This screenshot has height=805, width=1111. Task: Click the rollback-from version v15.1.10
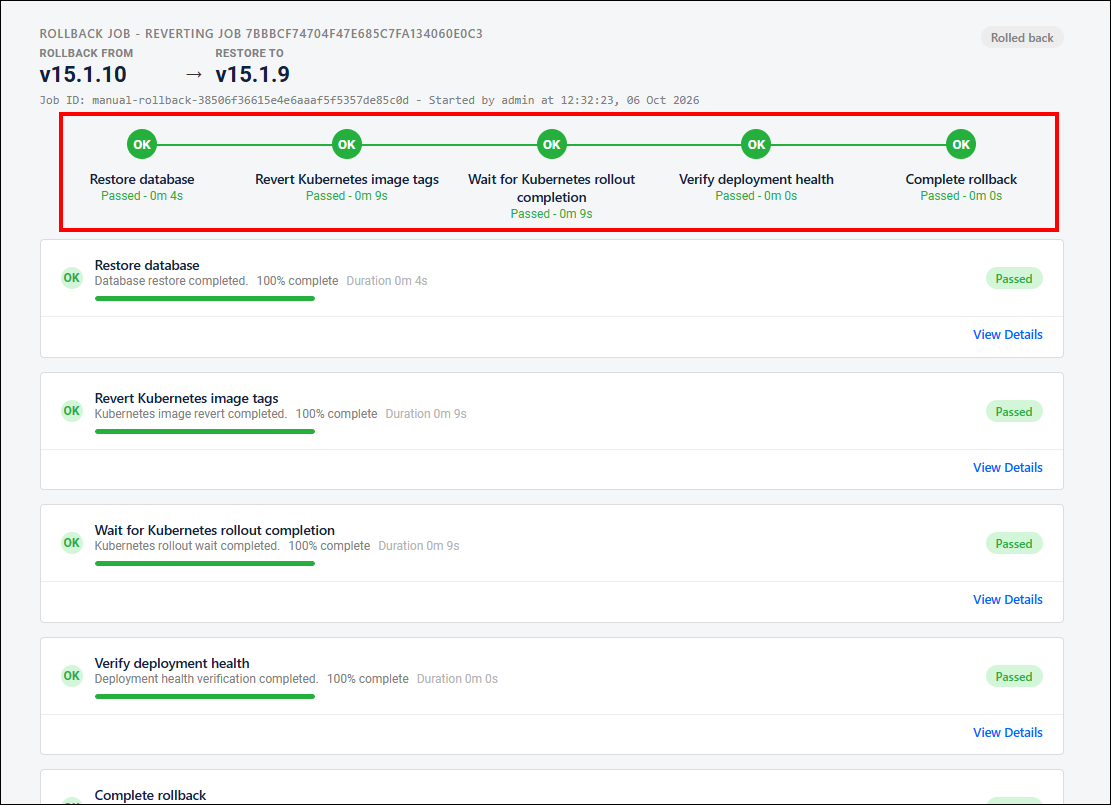click(83, 74)
